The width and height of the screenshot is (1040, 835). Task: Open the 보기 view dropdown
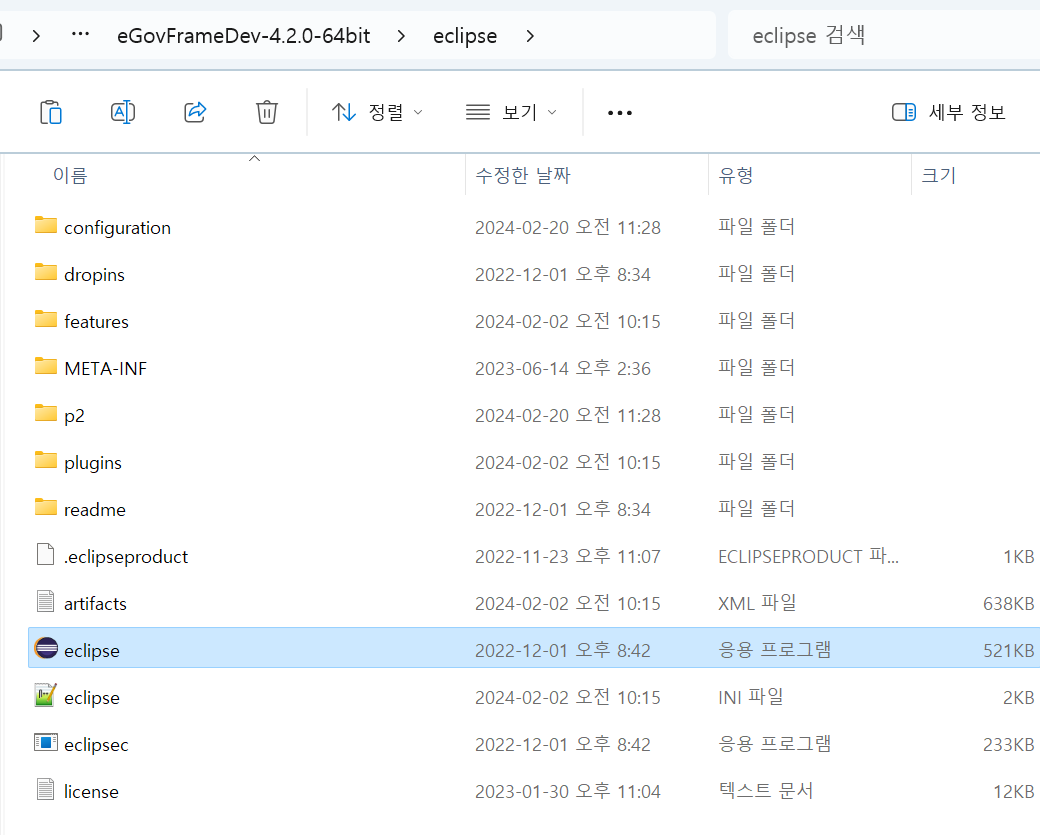[511, 112]
